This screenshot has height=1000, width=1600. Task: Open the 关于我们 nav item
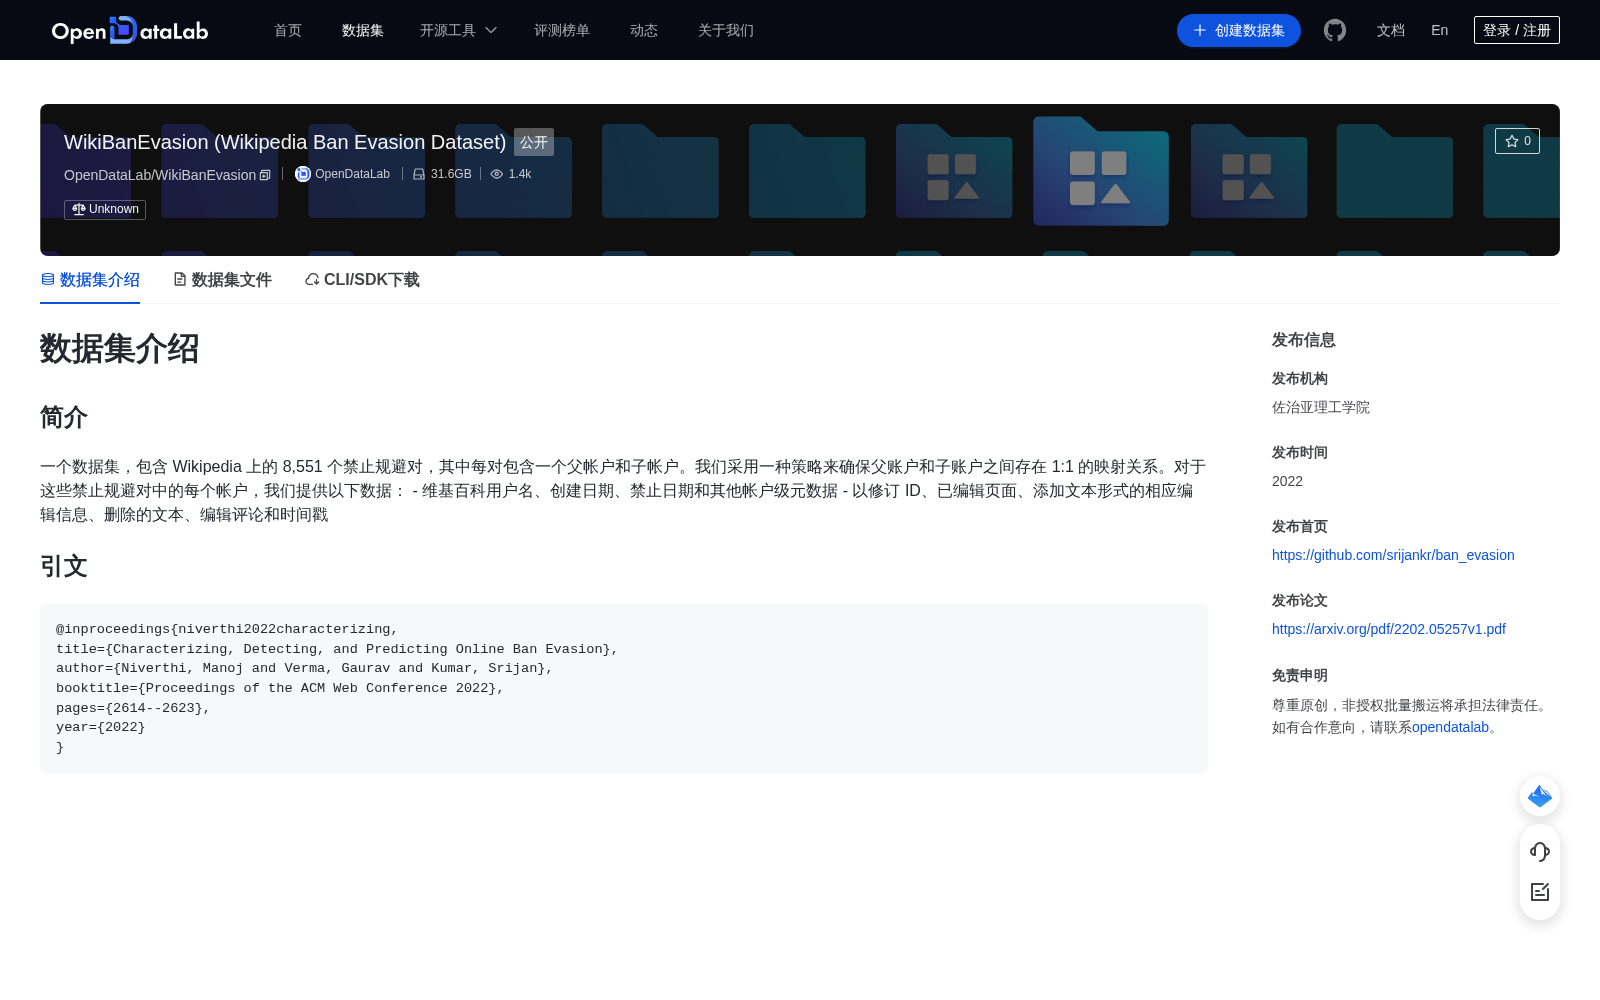(x=726, y=30)
